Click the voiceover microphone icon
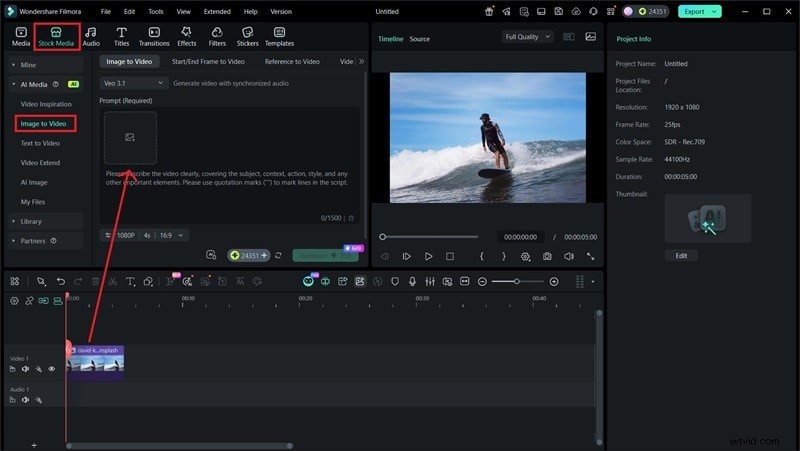 coord(411,282)
